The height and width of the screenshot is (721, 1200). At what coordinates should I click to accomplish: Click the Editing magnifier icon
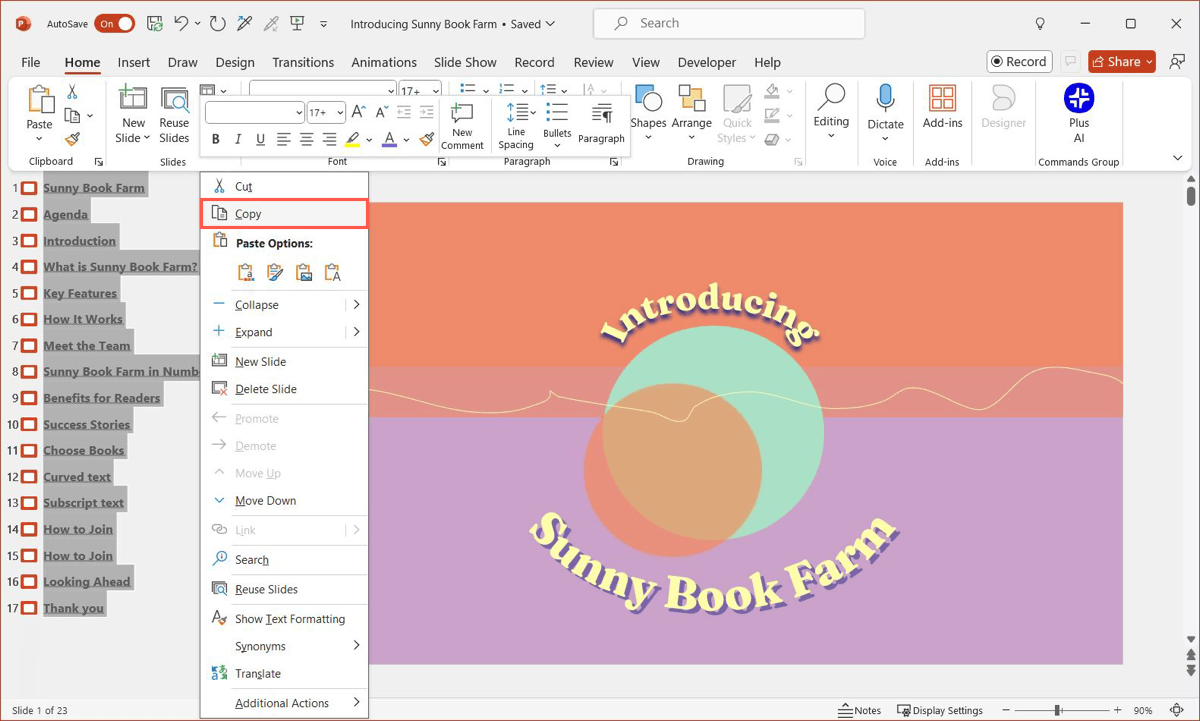click(831, 97)
